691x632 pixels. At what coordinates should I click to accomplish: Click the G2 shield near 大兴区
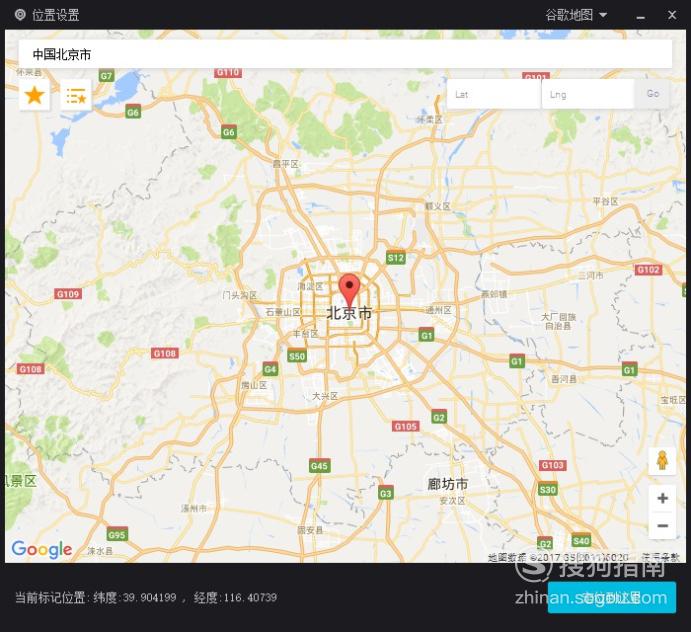tap(438, 417)
